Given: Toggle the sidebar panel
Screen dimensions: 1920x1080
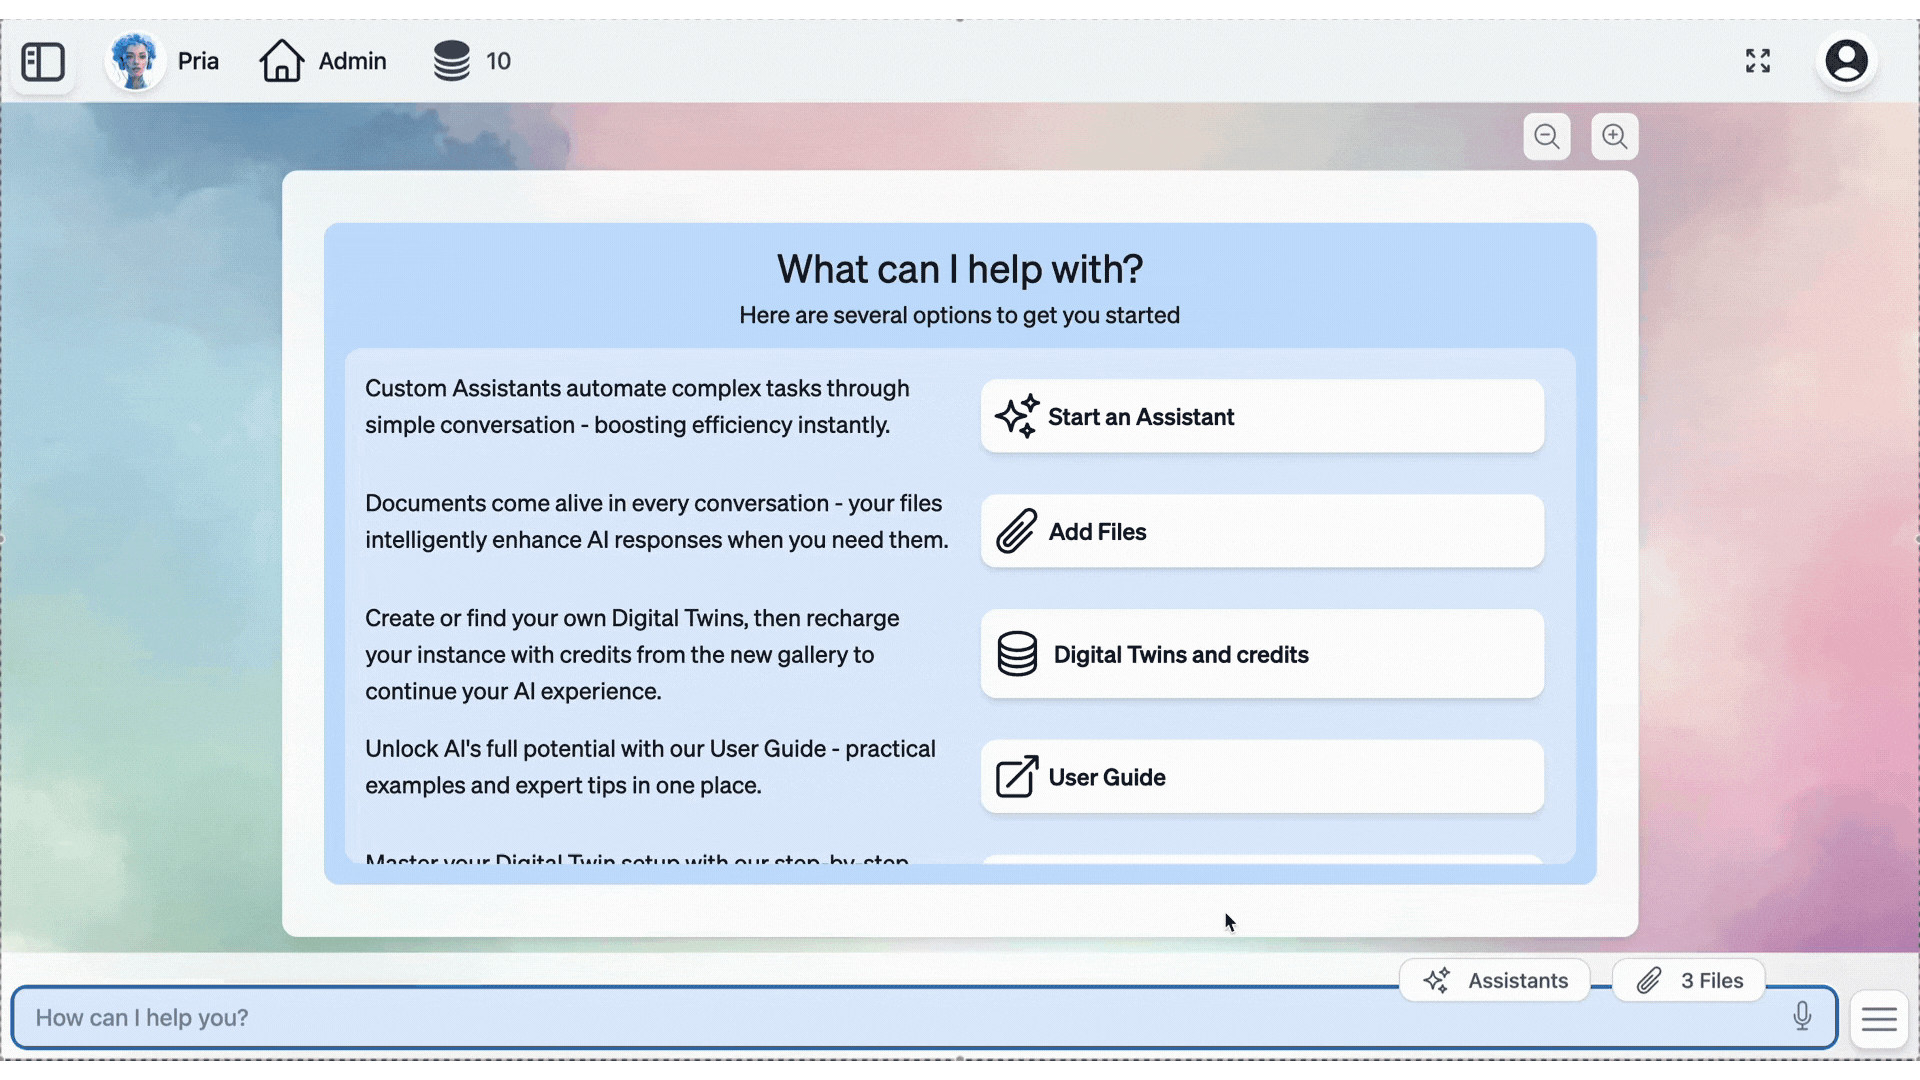Looking at the screenshot, I should tap(42, 62).
